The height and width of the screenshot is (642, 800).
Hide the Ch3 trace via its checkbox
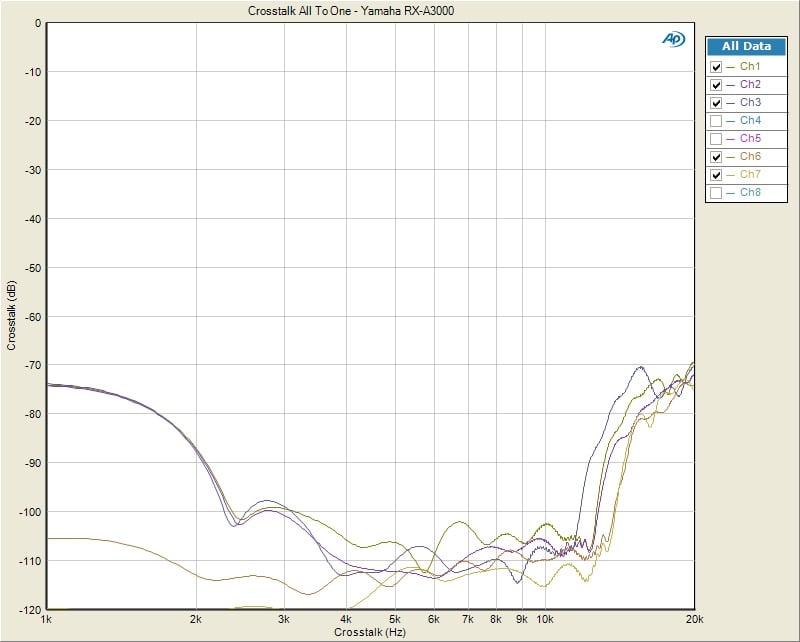(x=716, y=103)
